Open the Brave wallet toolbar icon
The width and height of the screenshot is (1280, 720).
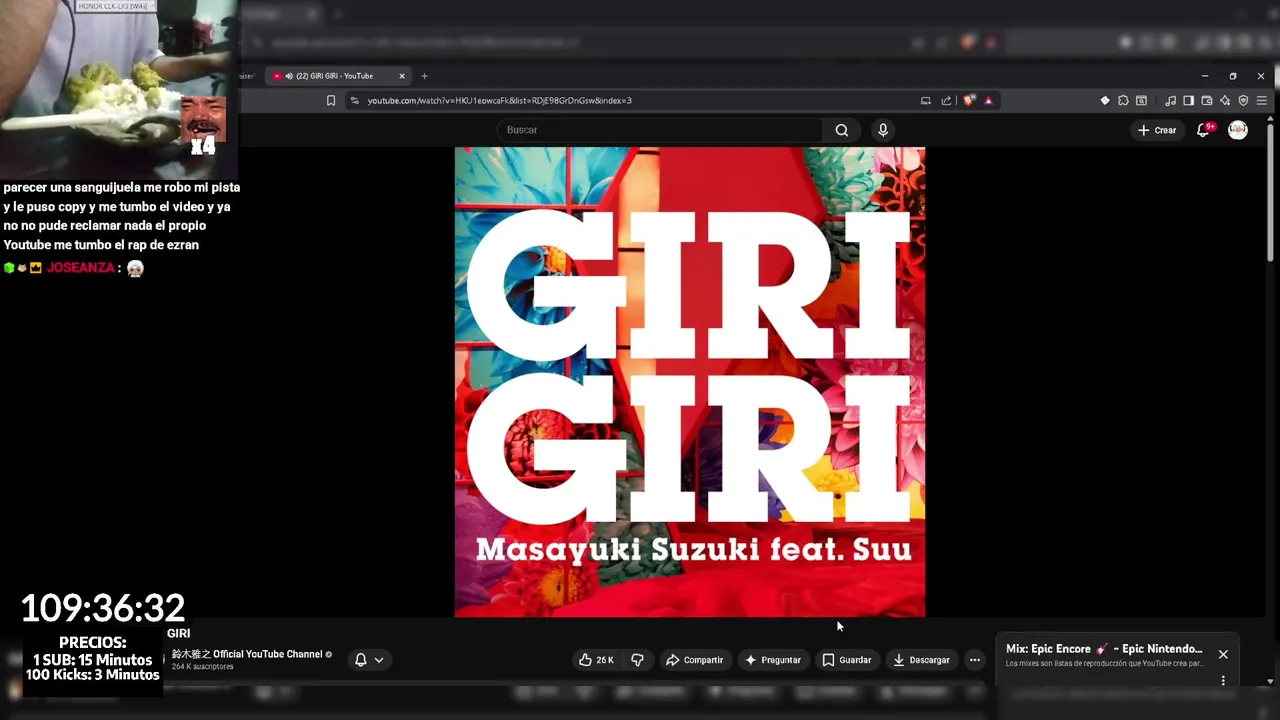tap(1207, 100)
